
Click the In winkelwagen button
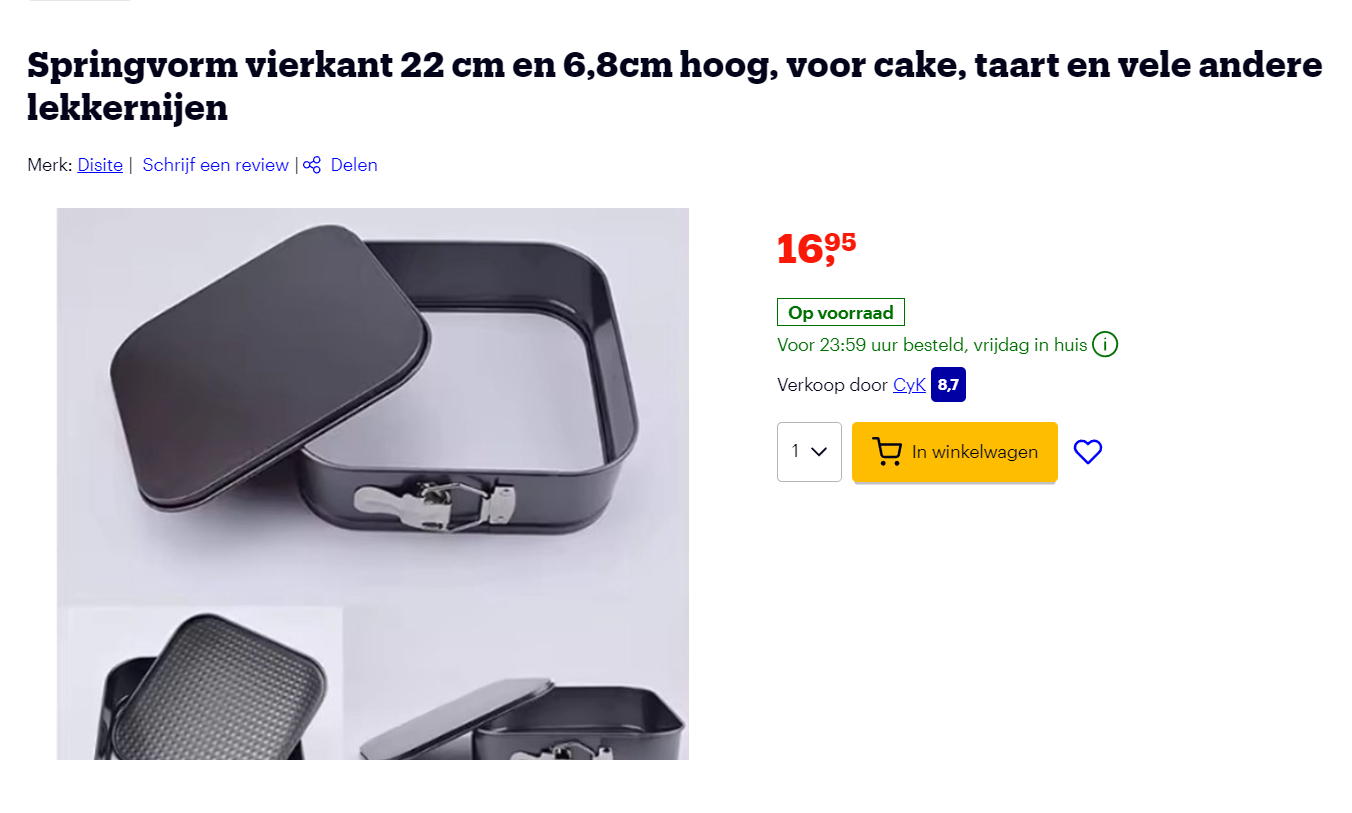click(x=955, y=452)
